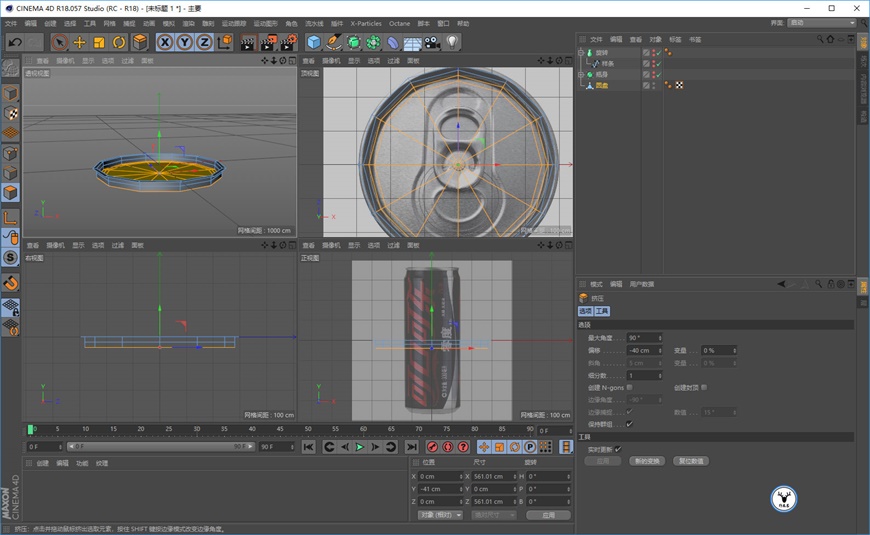Click the 最大角度 field showing 90°
Viewport: 870px width, 535px height.
(x=644, y=338)
